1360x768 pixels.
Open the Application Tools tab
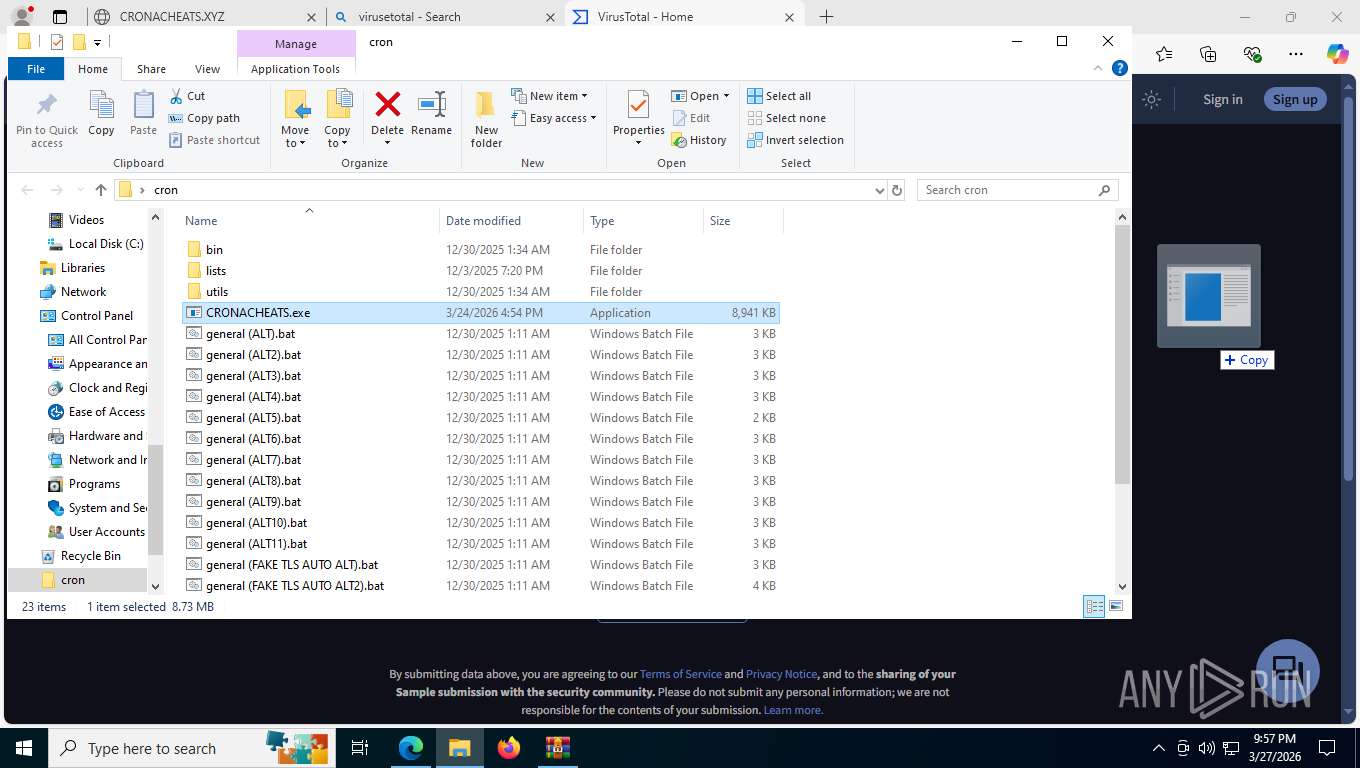click(295, 69)
